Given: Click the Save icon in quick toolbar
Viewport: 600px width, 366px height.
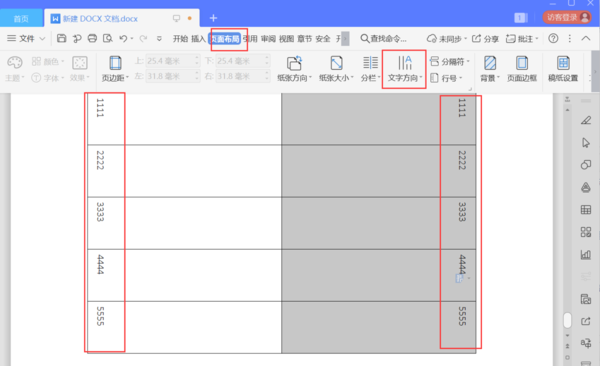Looking at the screenshot, I should (62, 38).
